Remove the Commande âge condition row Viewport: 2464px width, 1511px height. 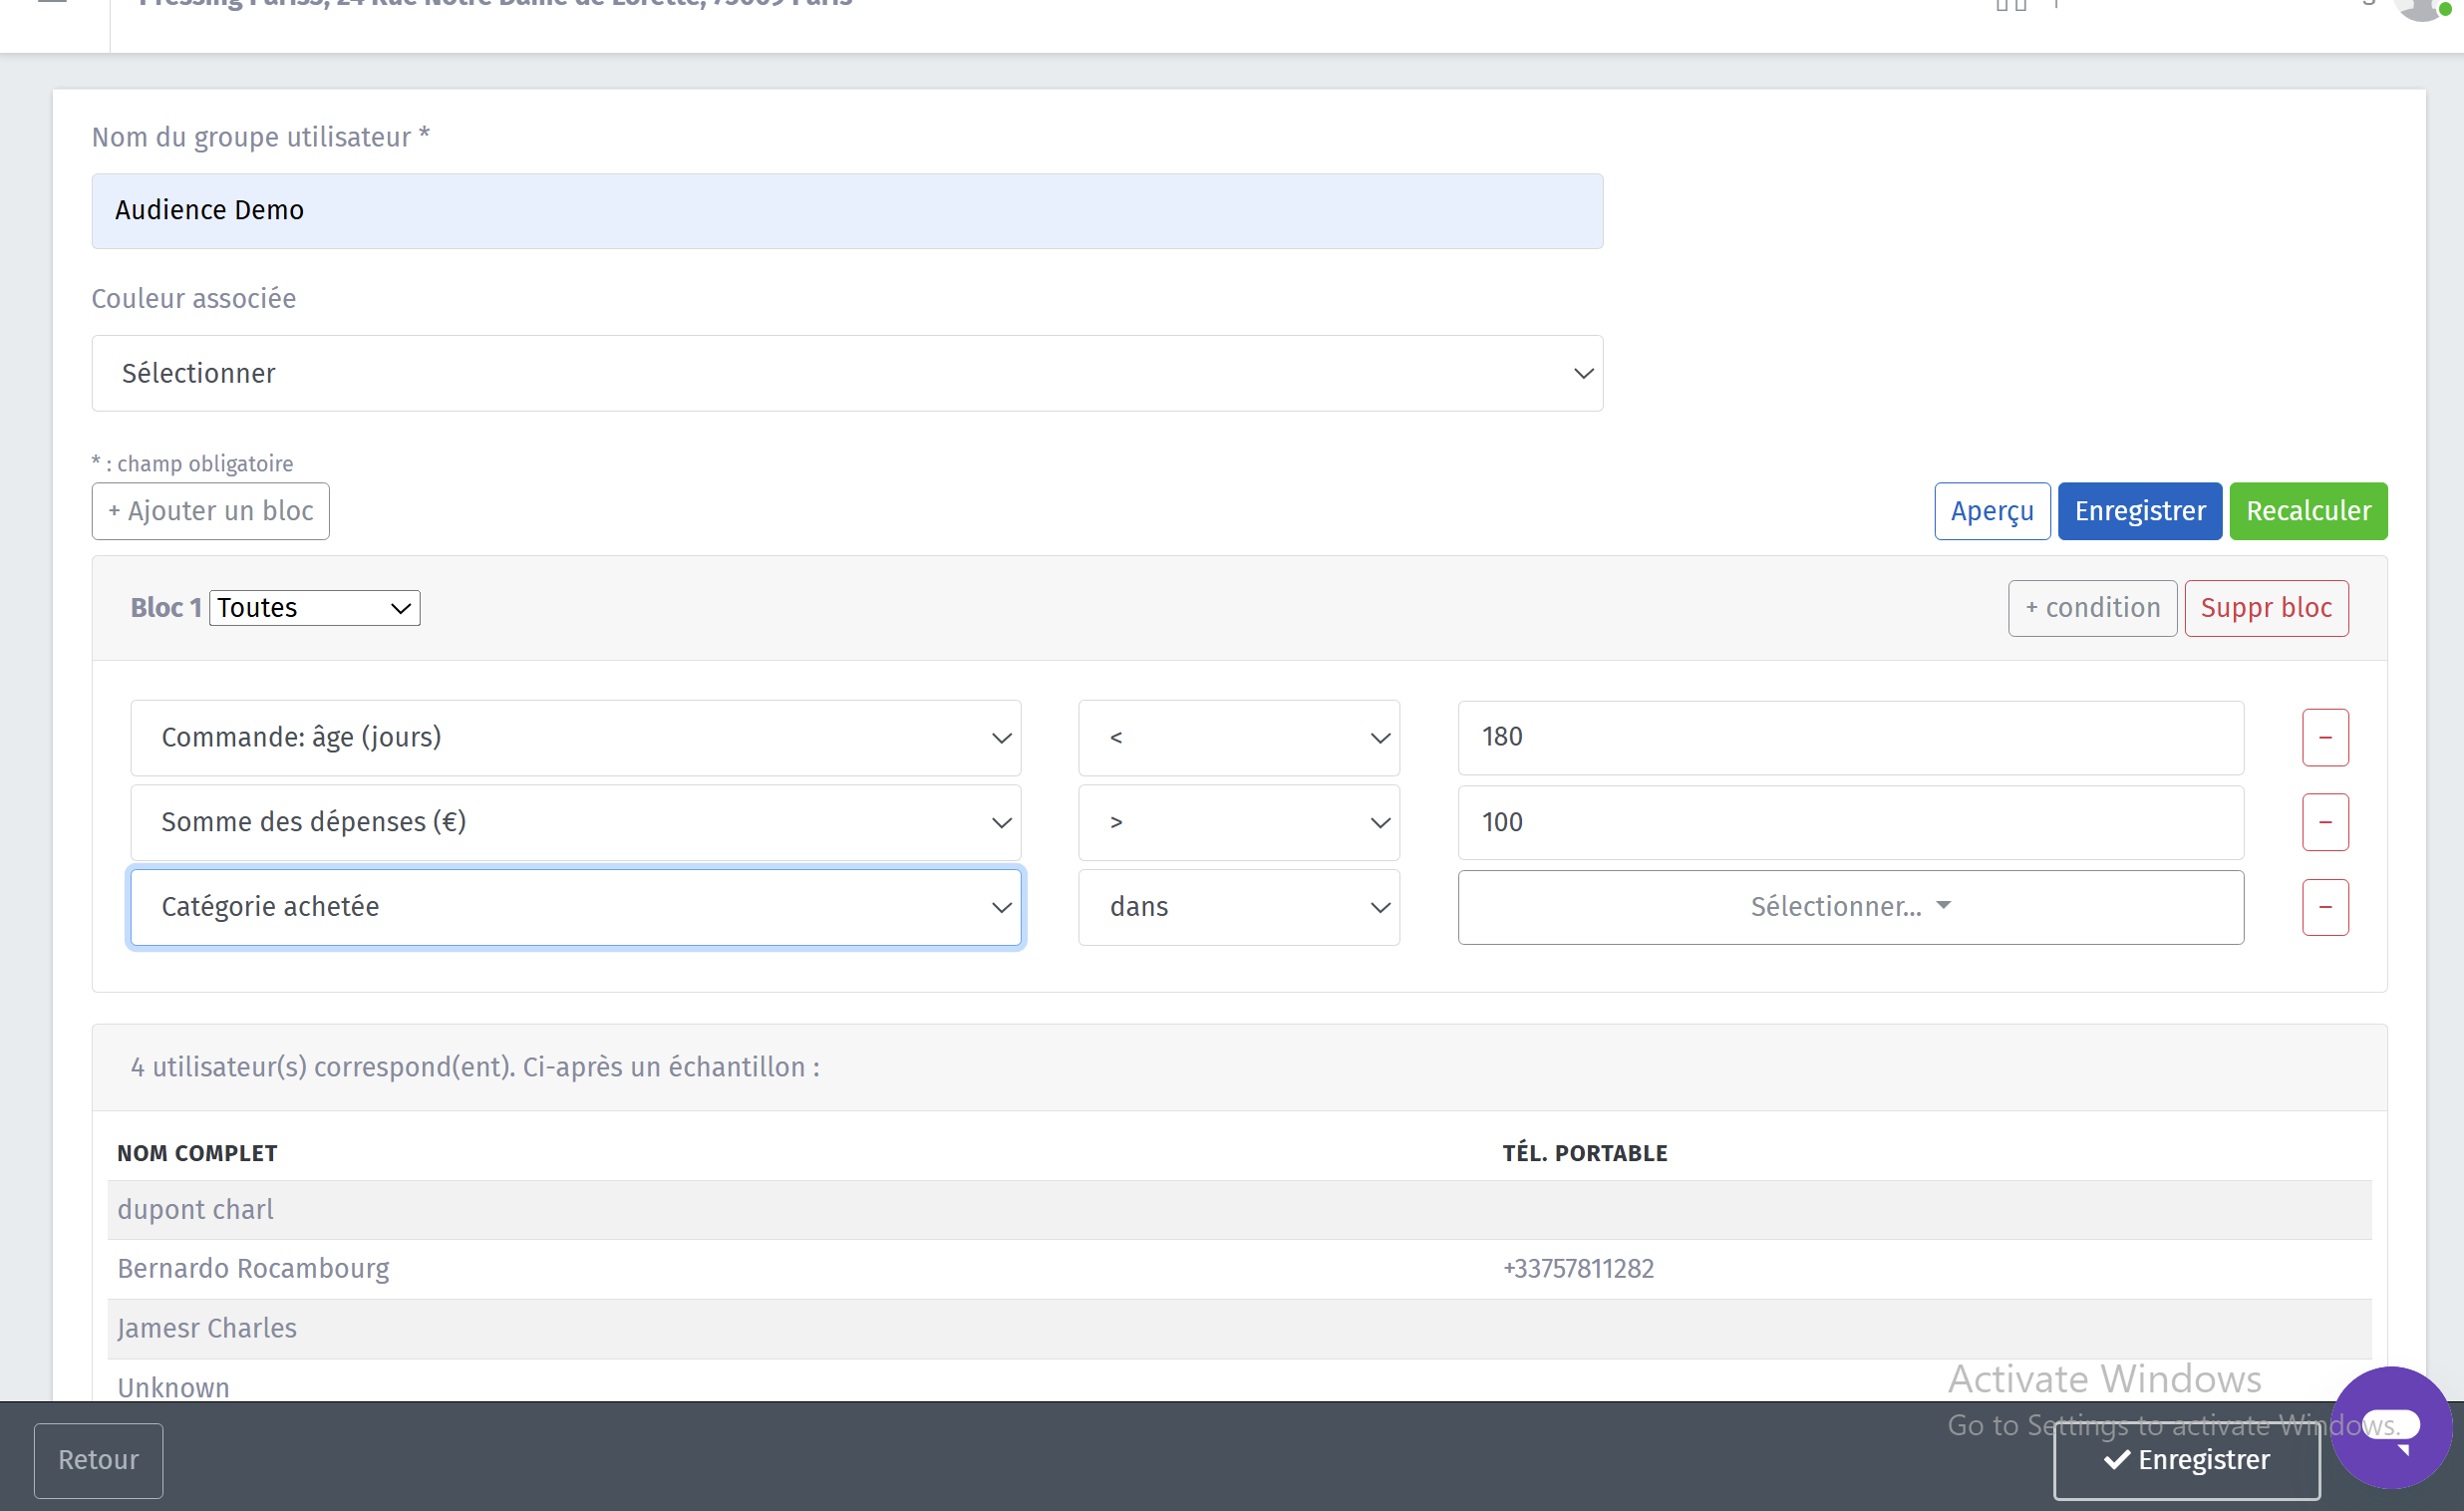coord(2324,738)
